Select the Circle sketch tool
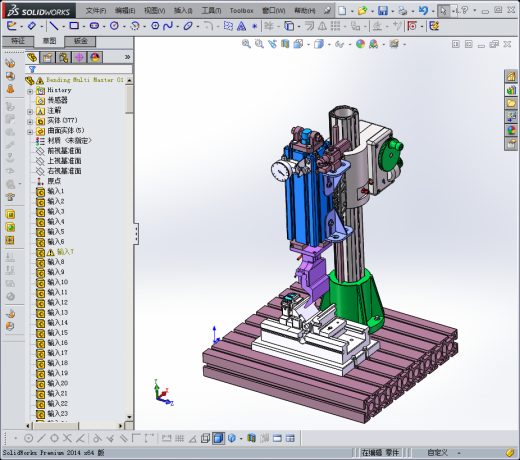520x460 pixels. pos(114,26)
